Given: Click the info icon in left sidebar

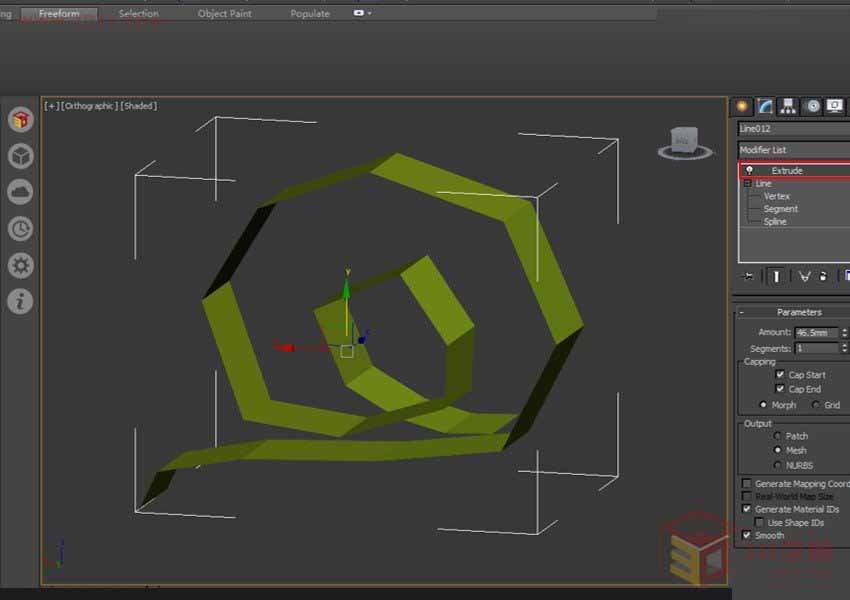Looking at the screenshot, I should 21,301.
